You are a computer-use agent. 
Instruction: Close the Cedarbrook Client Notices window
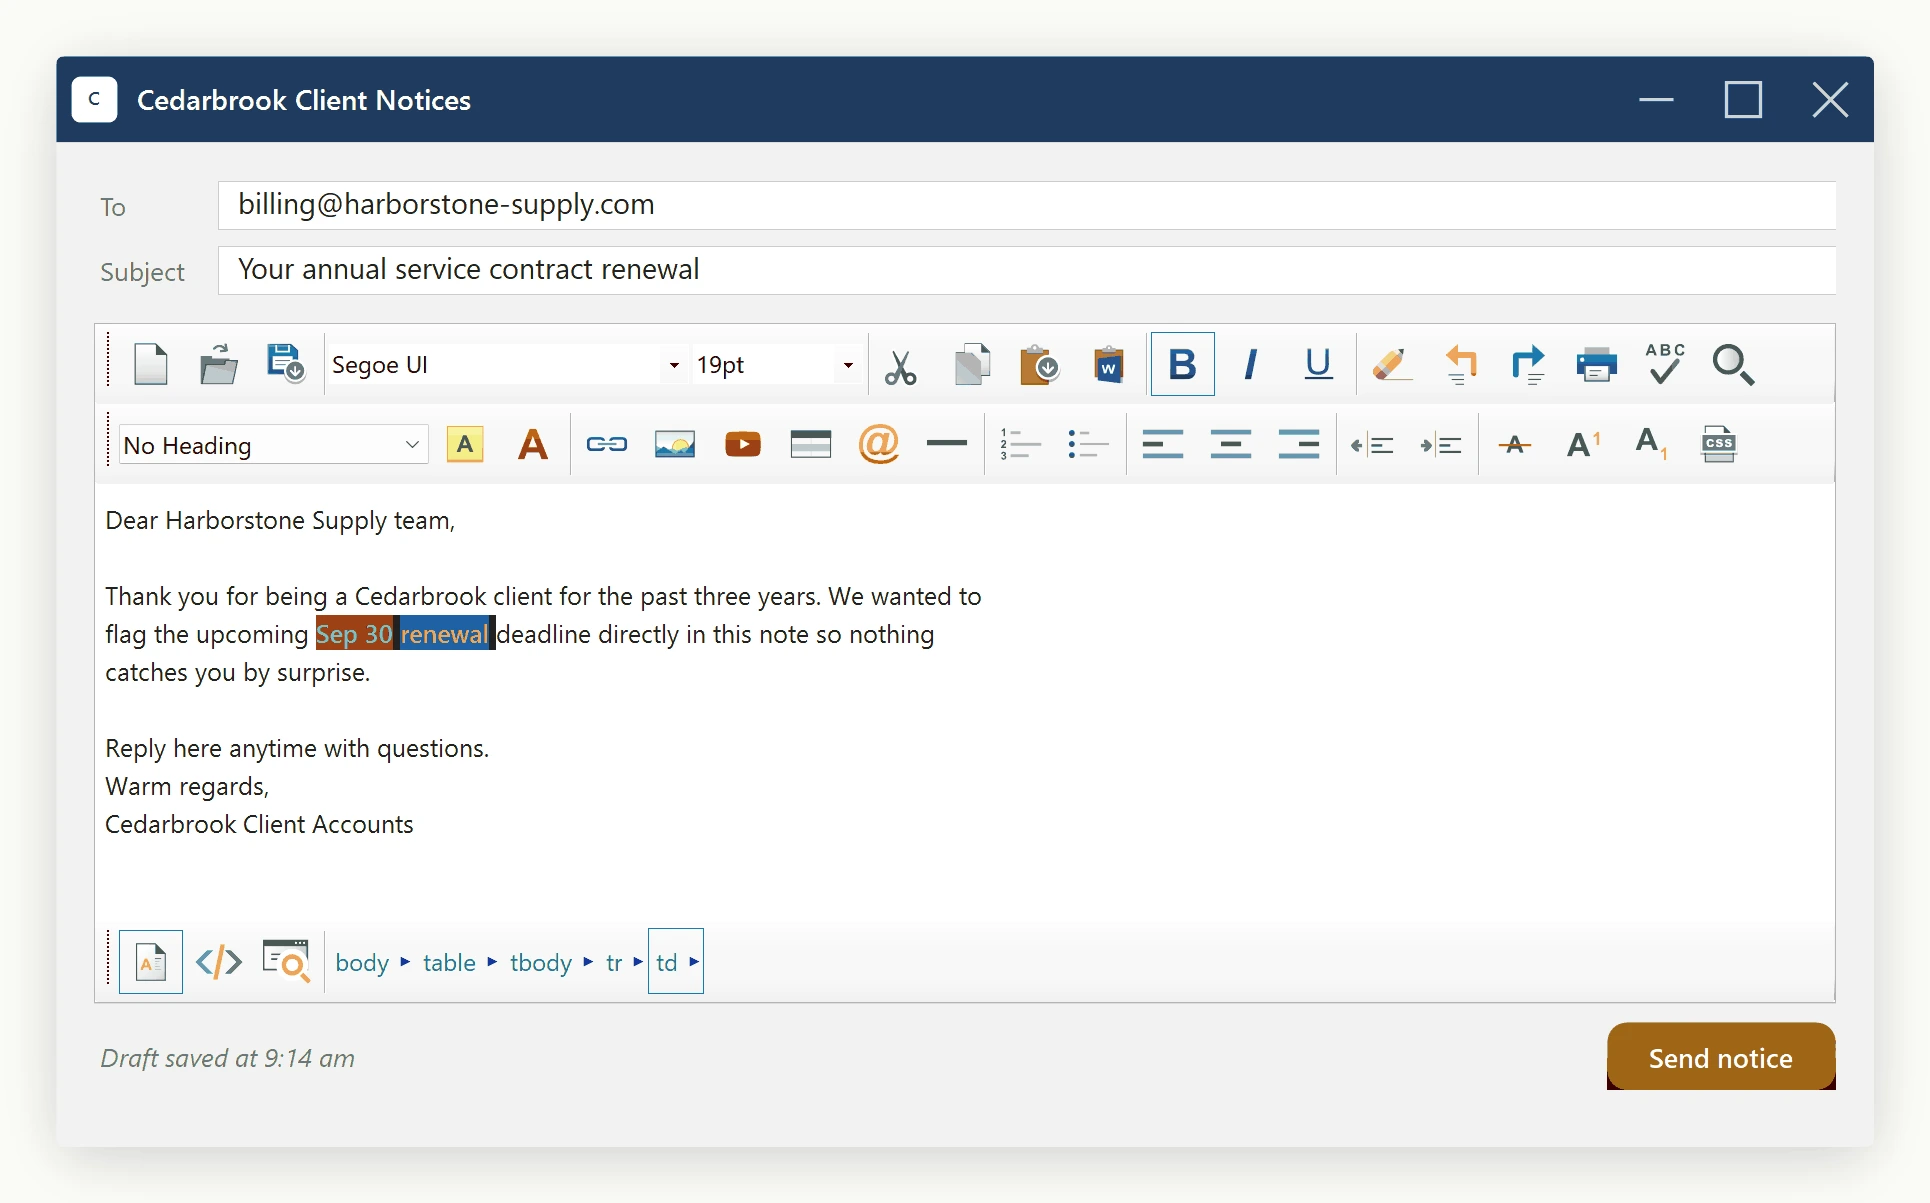coord(1830,100)
